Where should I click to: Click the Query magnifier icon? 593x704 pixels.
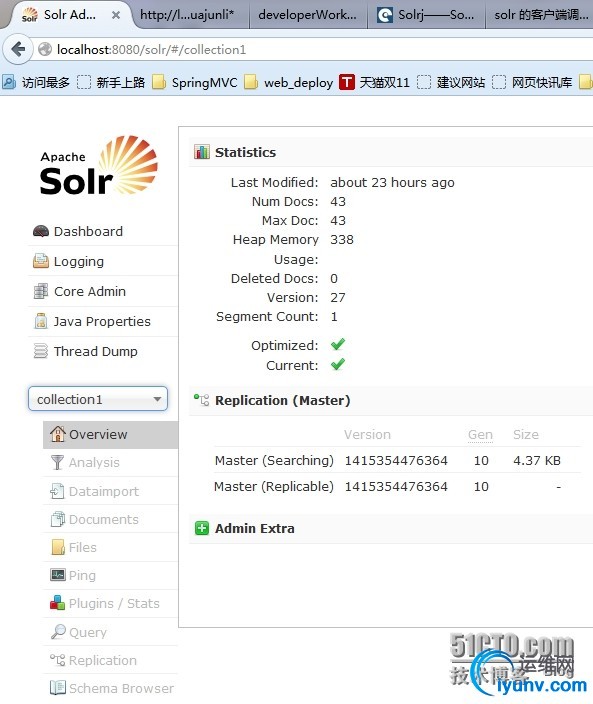(x=58, y=632)
